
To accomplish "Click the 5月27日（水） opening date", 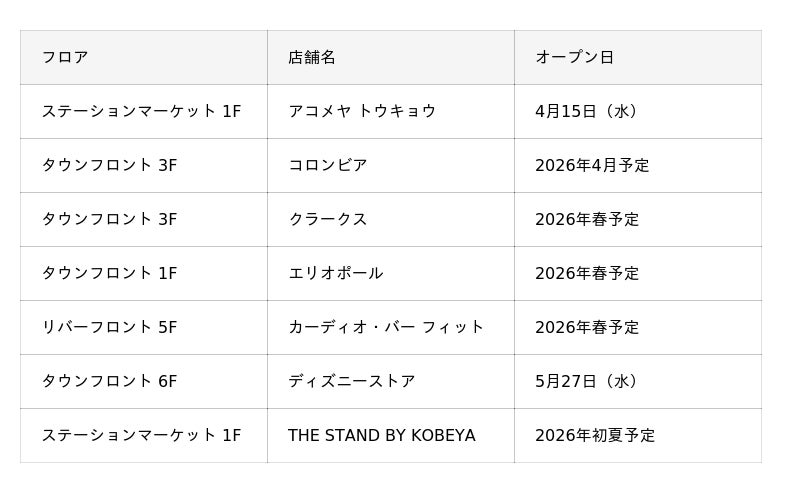I will (x=586, y=382).
